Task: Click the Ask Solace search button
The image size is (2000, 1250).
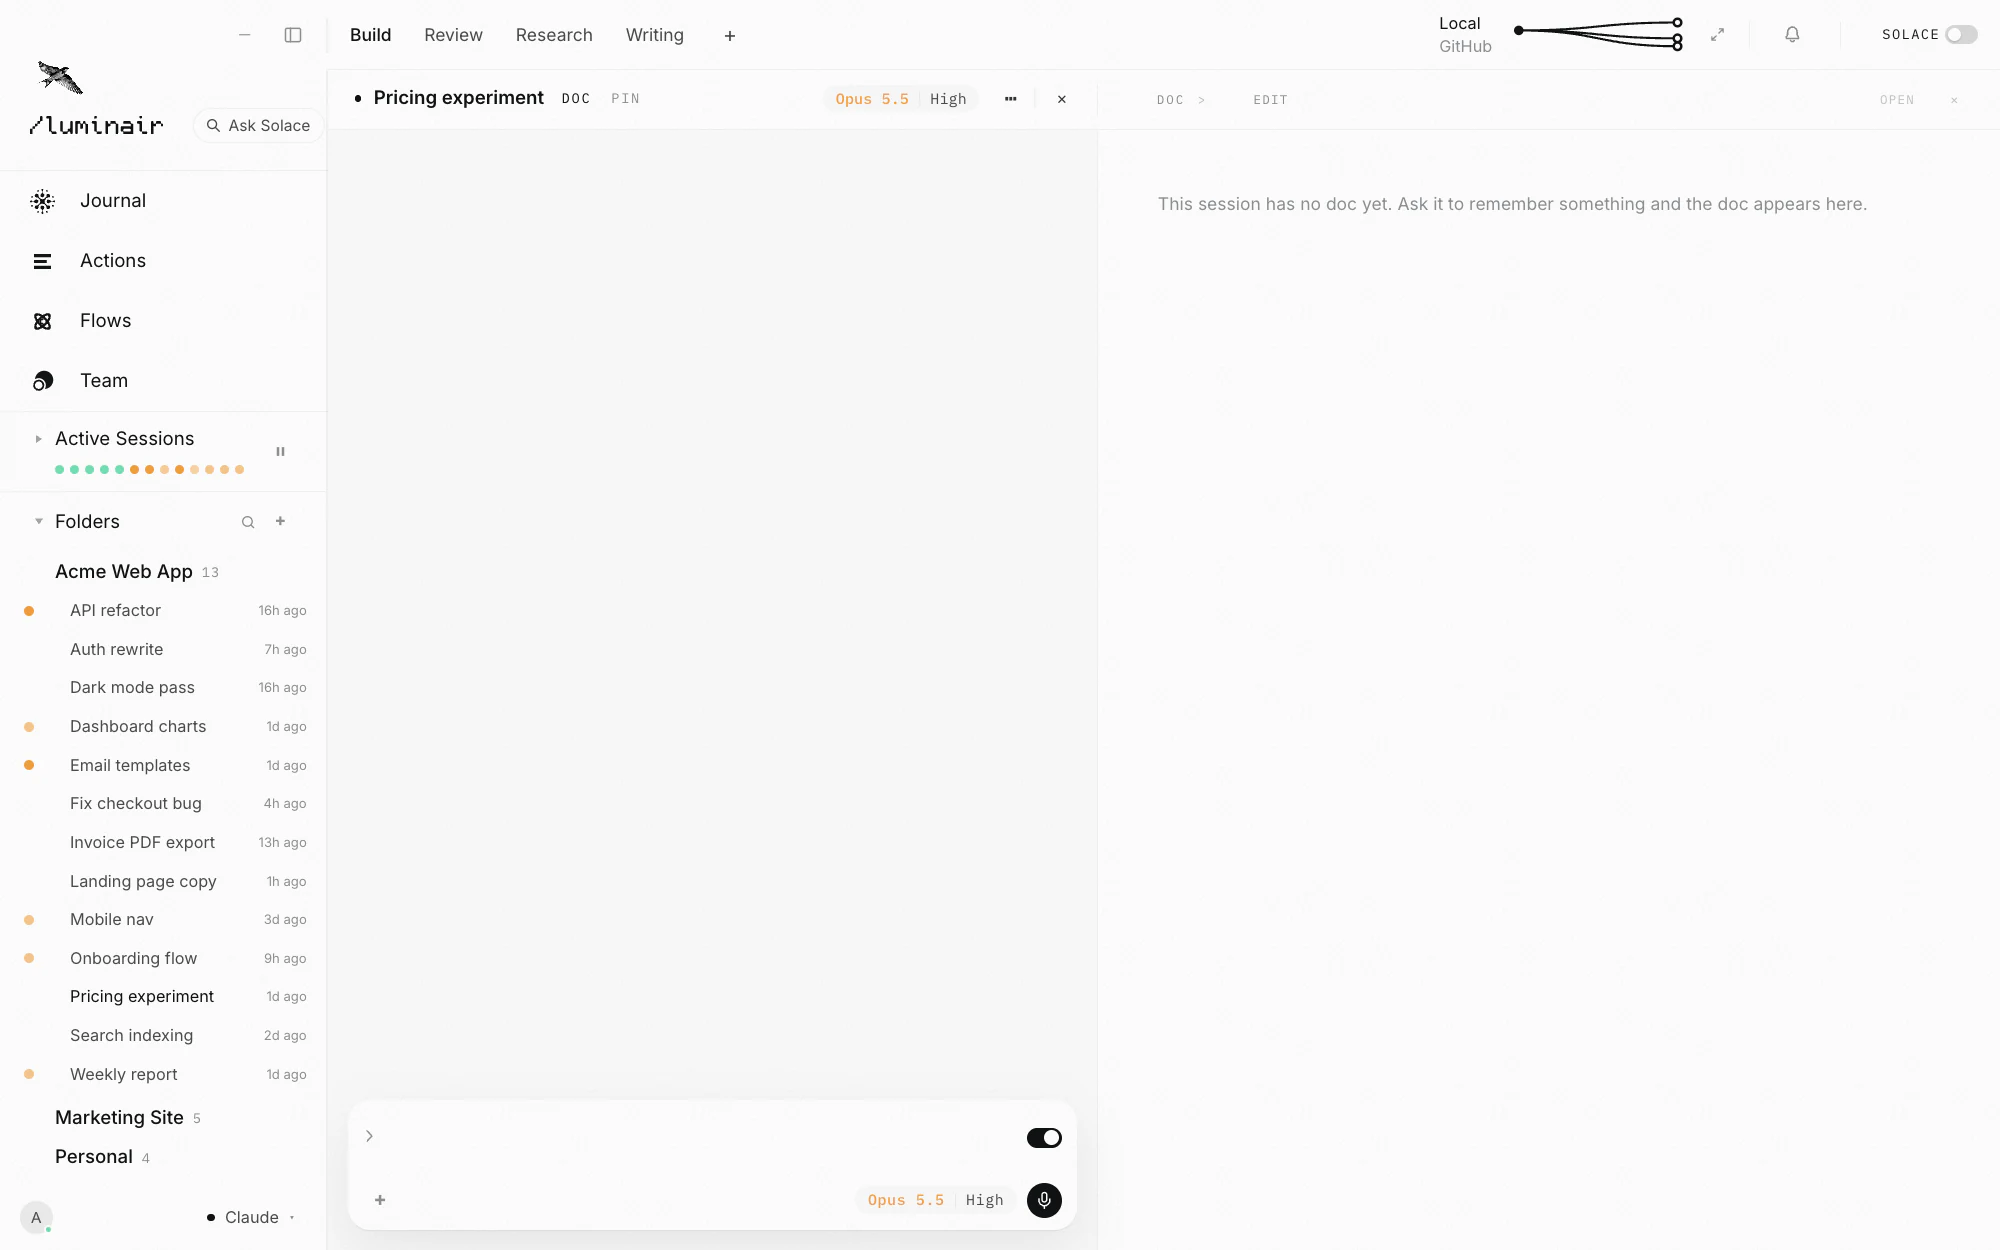Action: pos(259,126)
